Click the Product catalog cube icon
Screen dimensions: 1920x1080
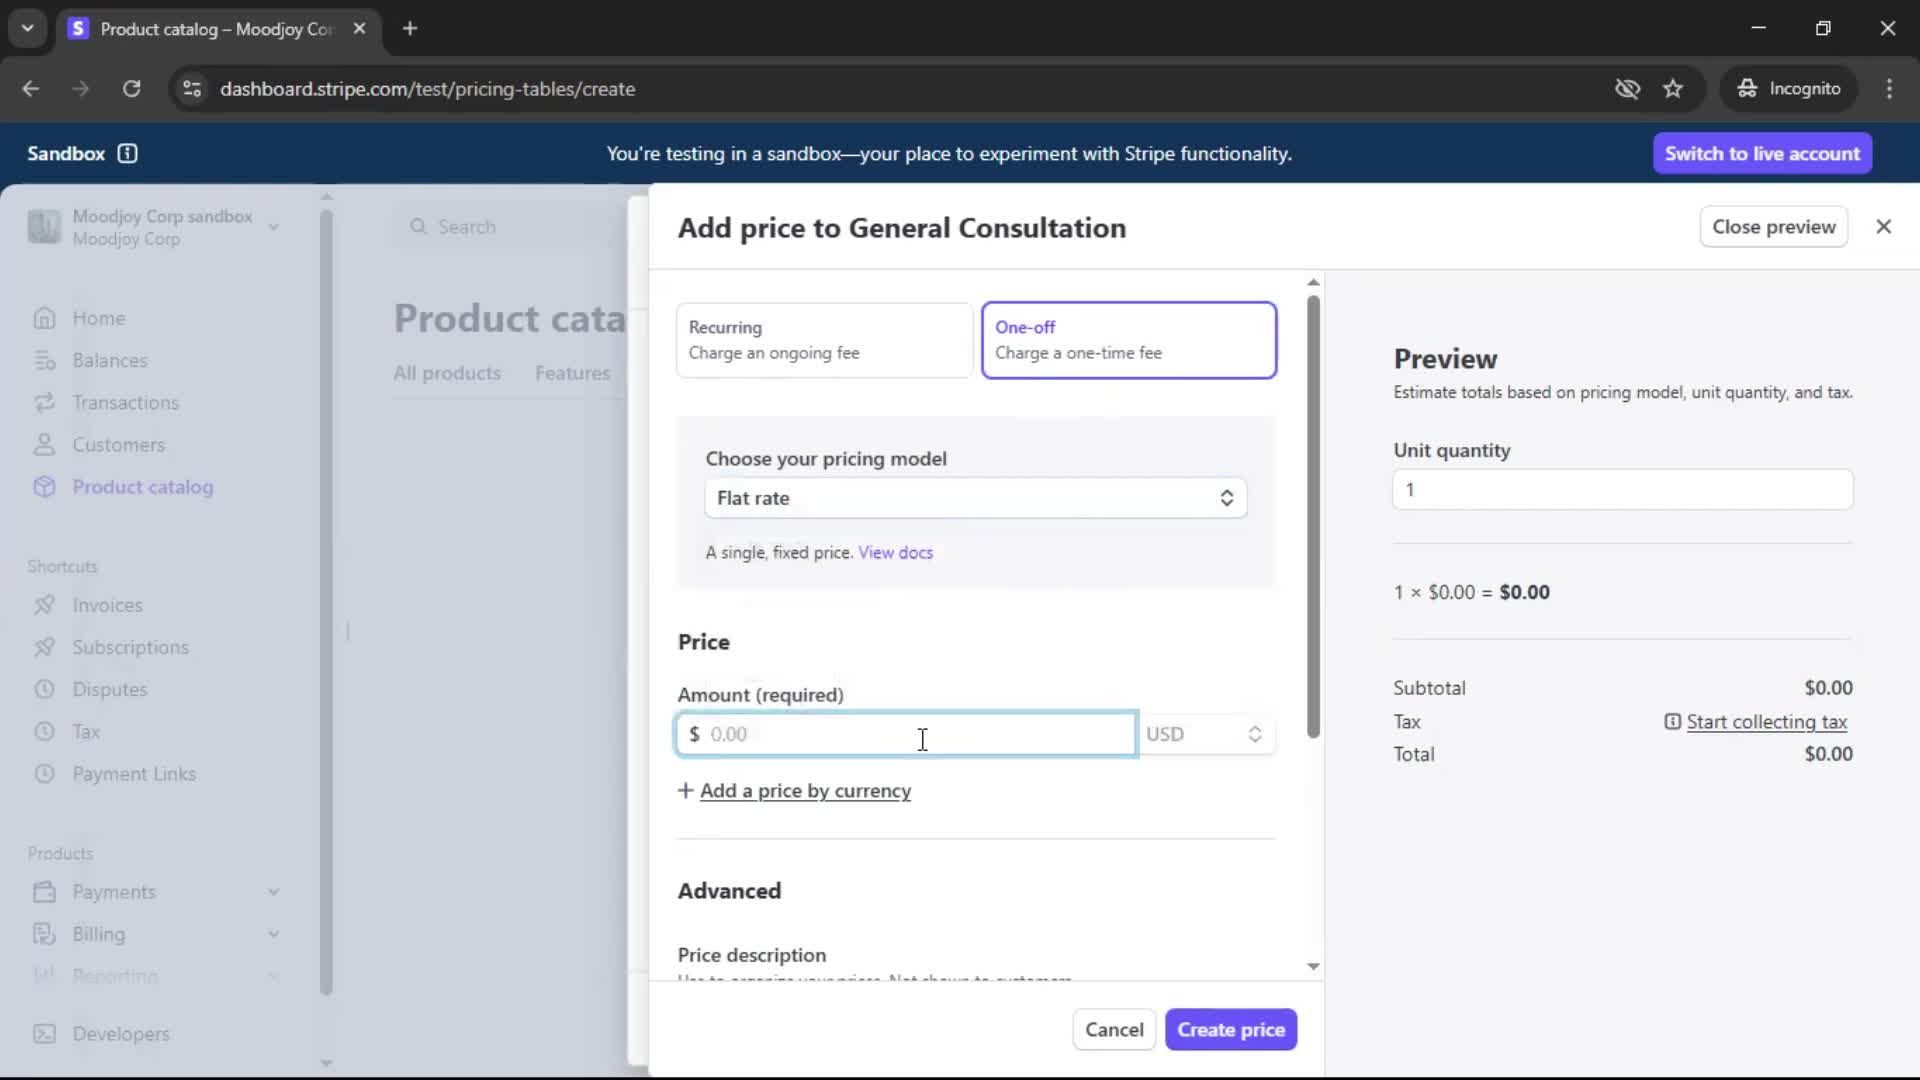click(44, 487)
